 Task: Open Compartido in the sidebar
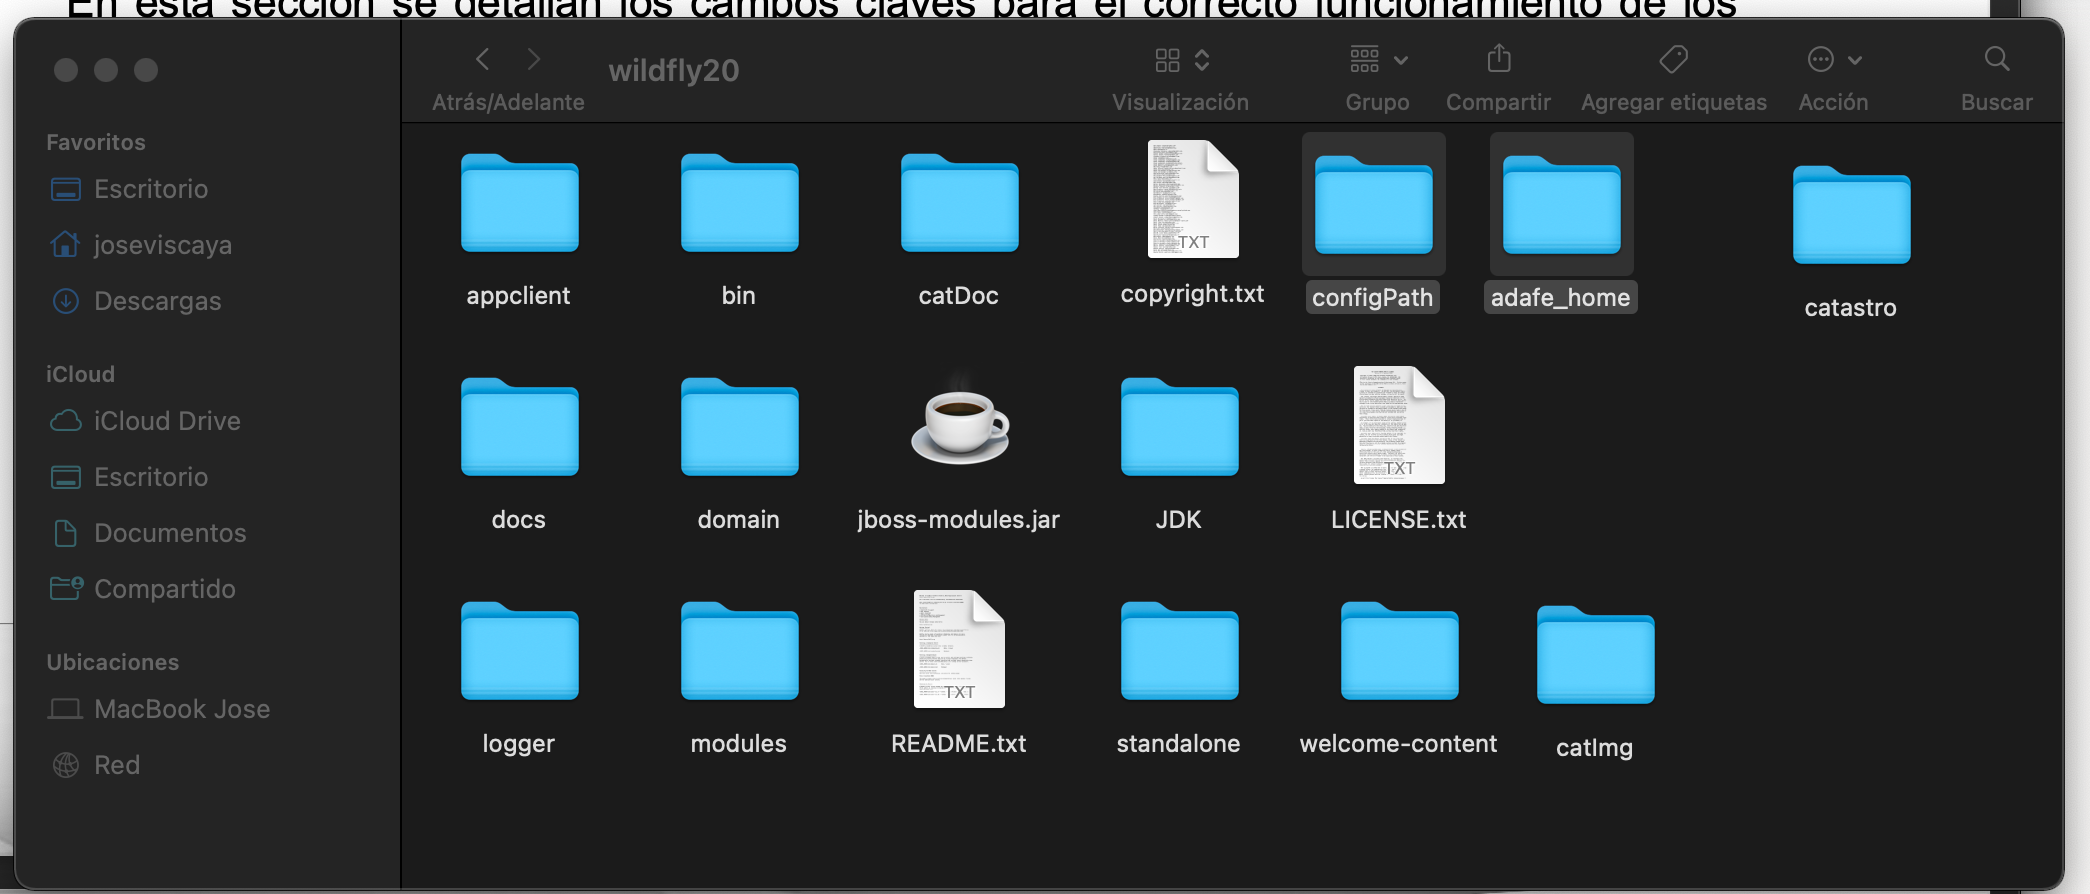click(143, 589)
